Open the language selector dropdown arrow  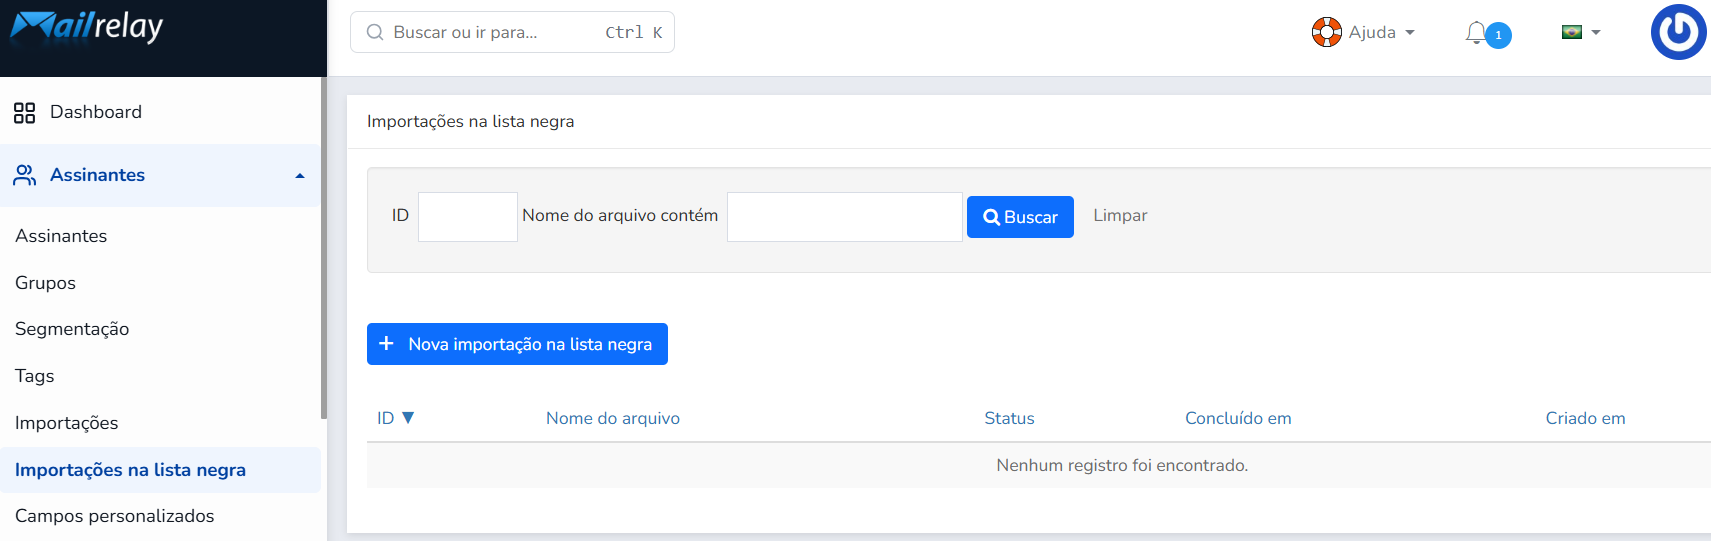1596,32
